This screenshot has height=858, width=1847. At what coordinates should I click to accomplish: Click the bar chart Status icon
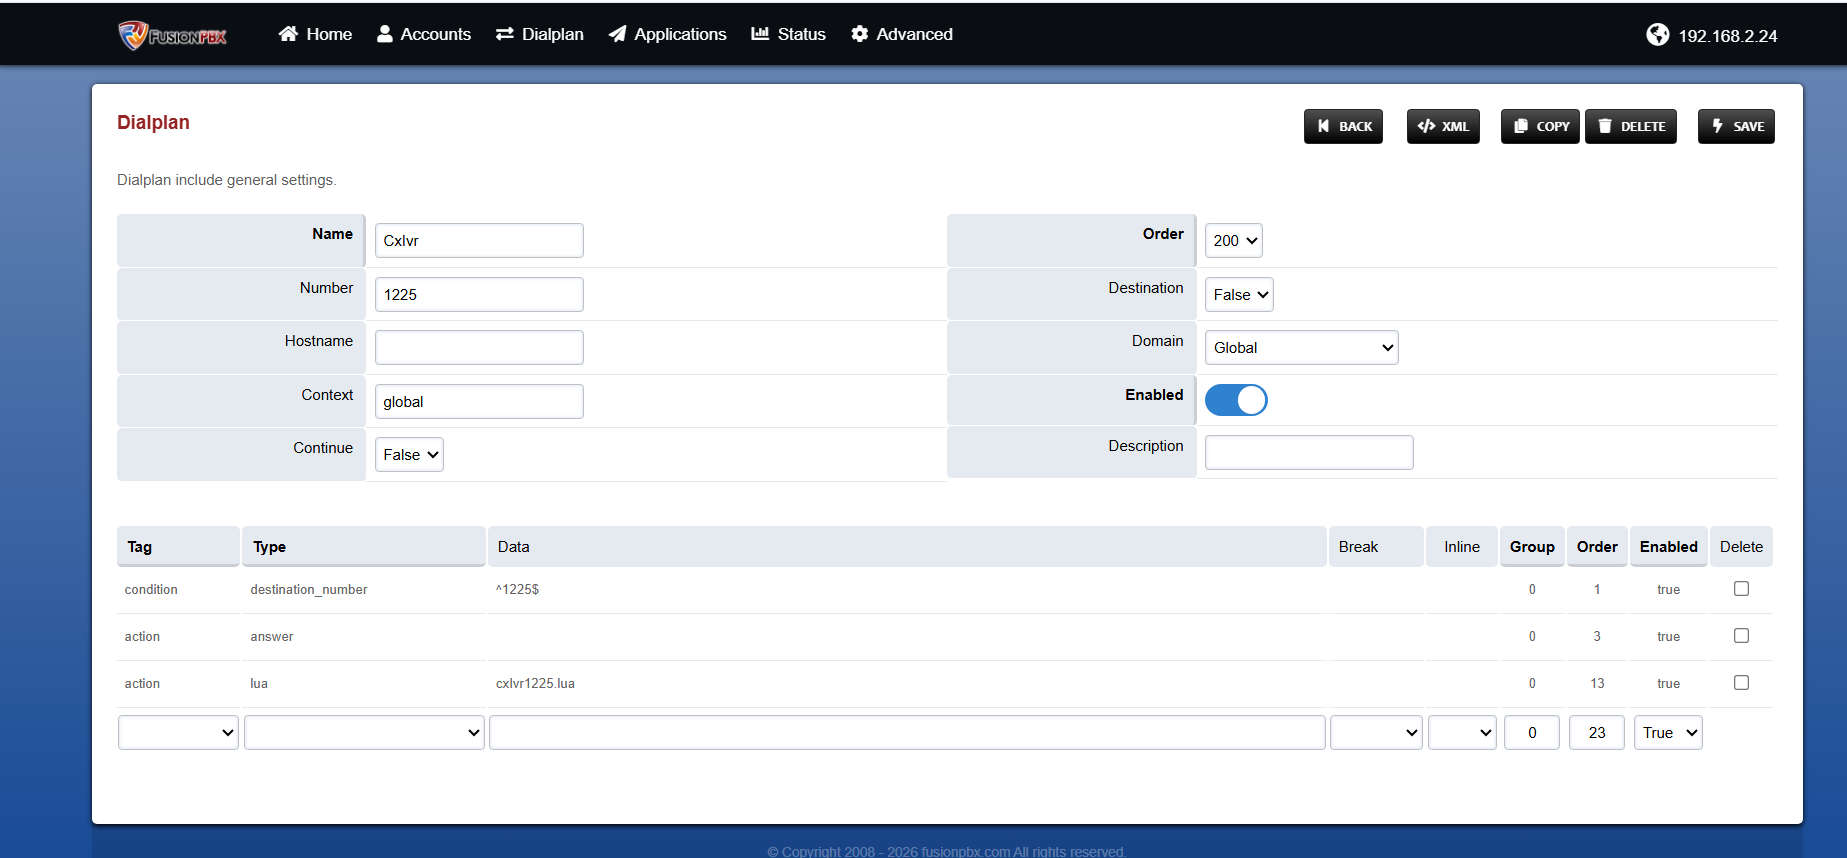tap(760, 34)
